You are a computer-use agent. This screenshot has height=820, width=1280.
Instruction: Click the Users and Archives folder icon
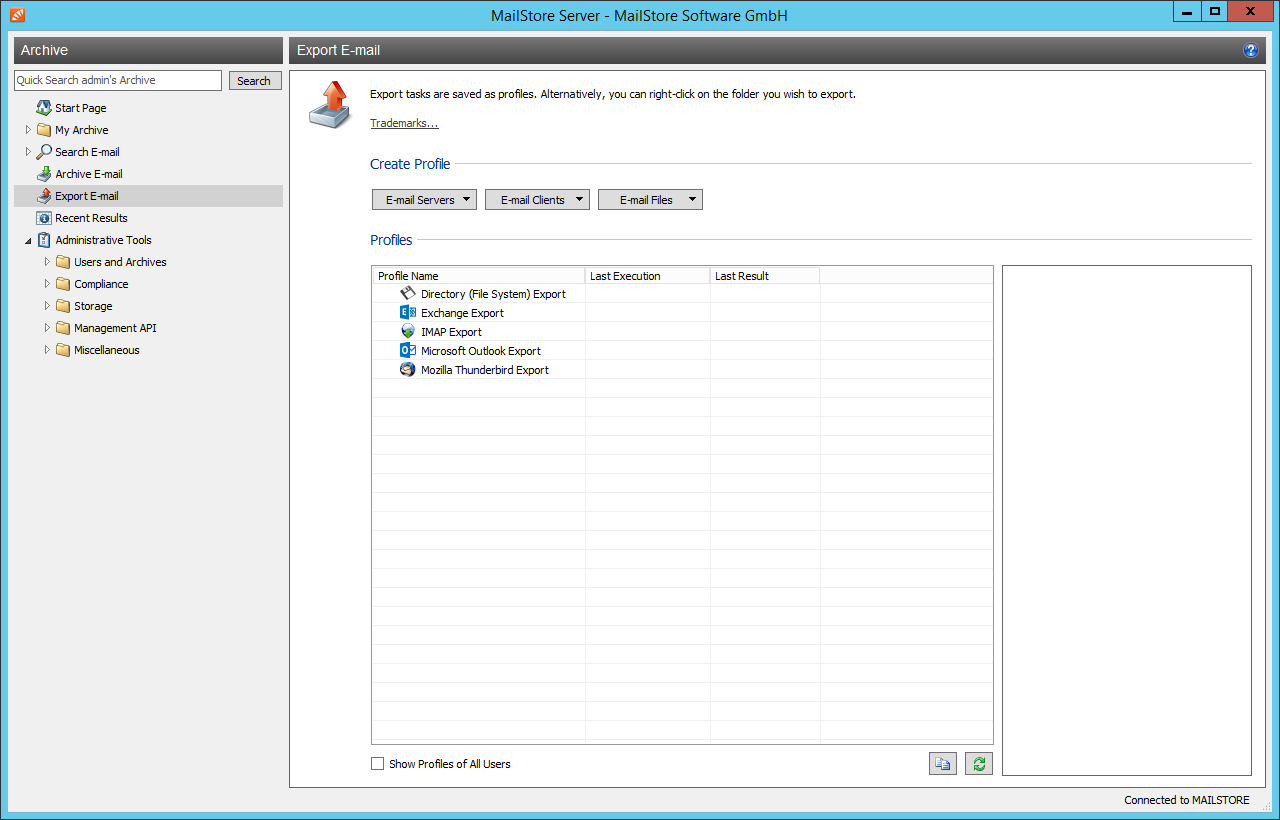click(63, 262)
